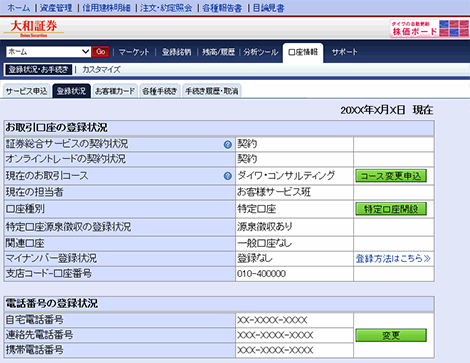Click the 各種報告書 link at top
The width and height of the screenshot is (470, 363).
point(222,8)
